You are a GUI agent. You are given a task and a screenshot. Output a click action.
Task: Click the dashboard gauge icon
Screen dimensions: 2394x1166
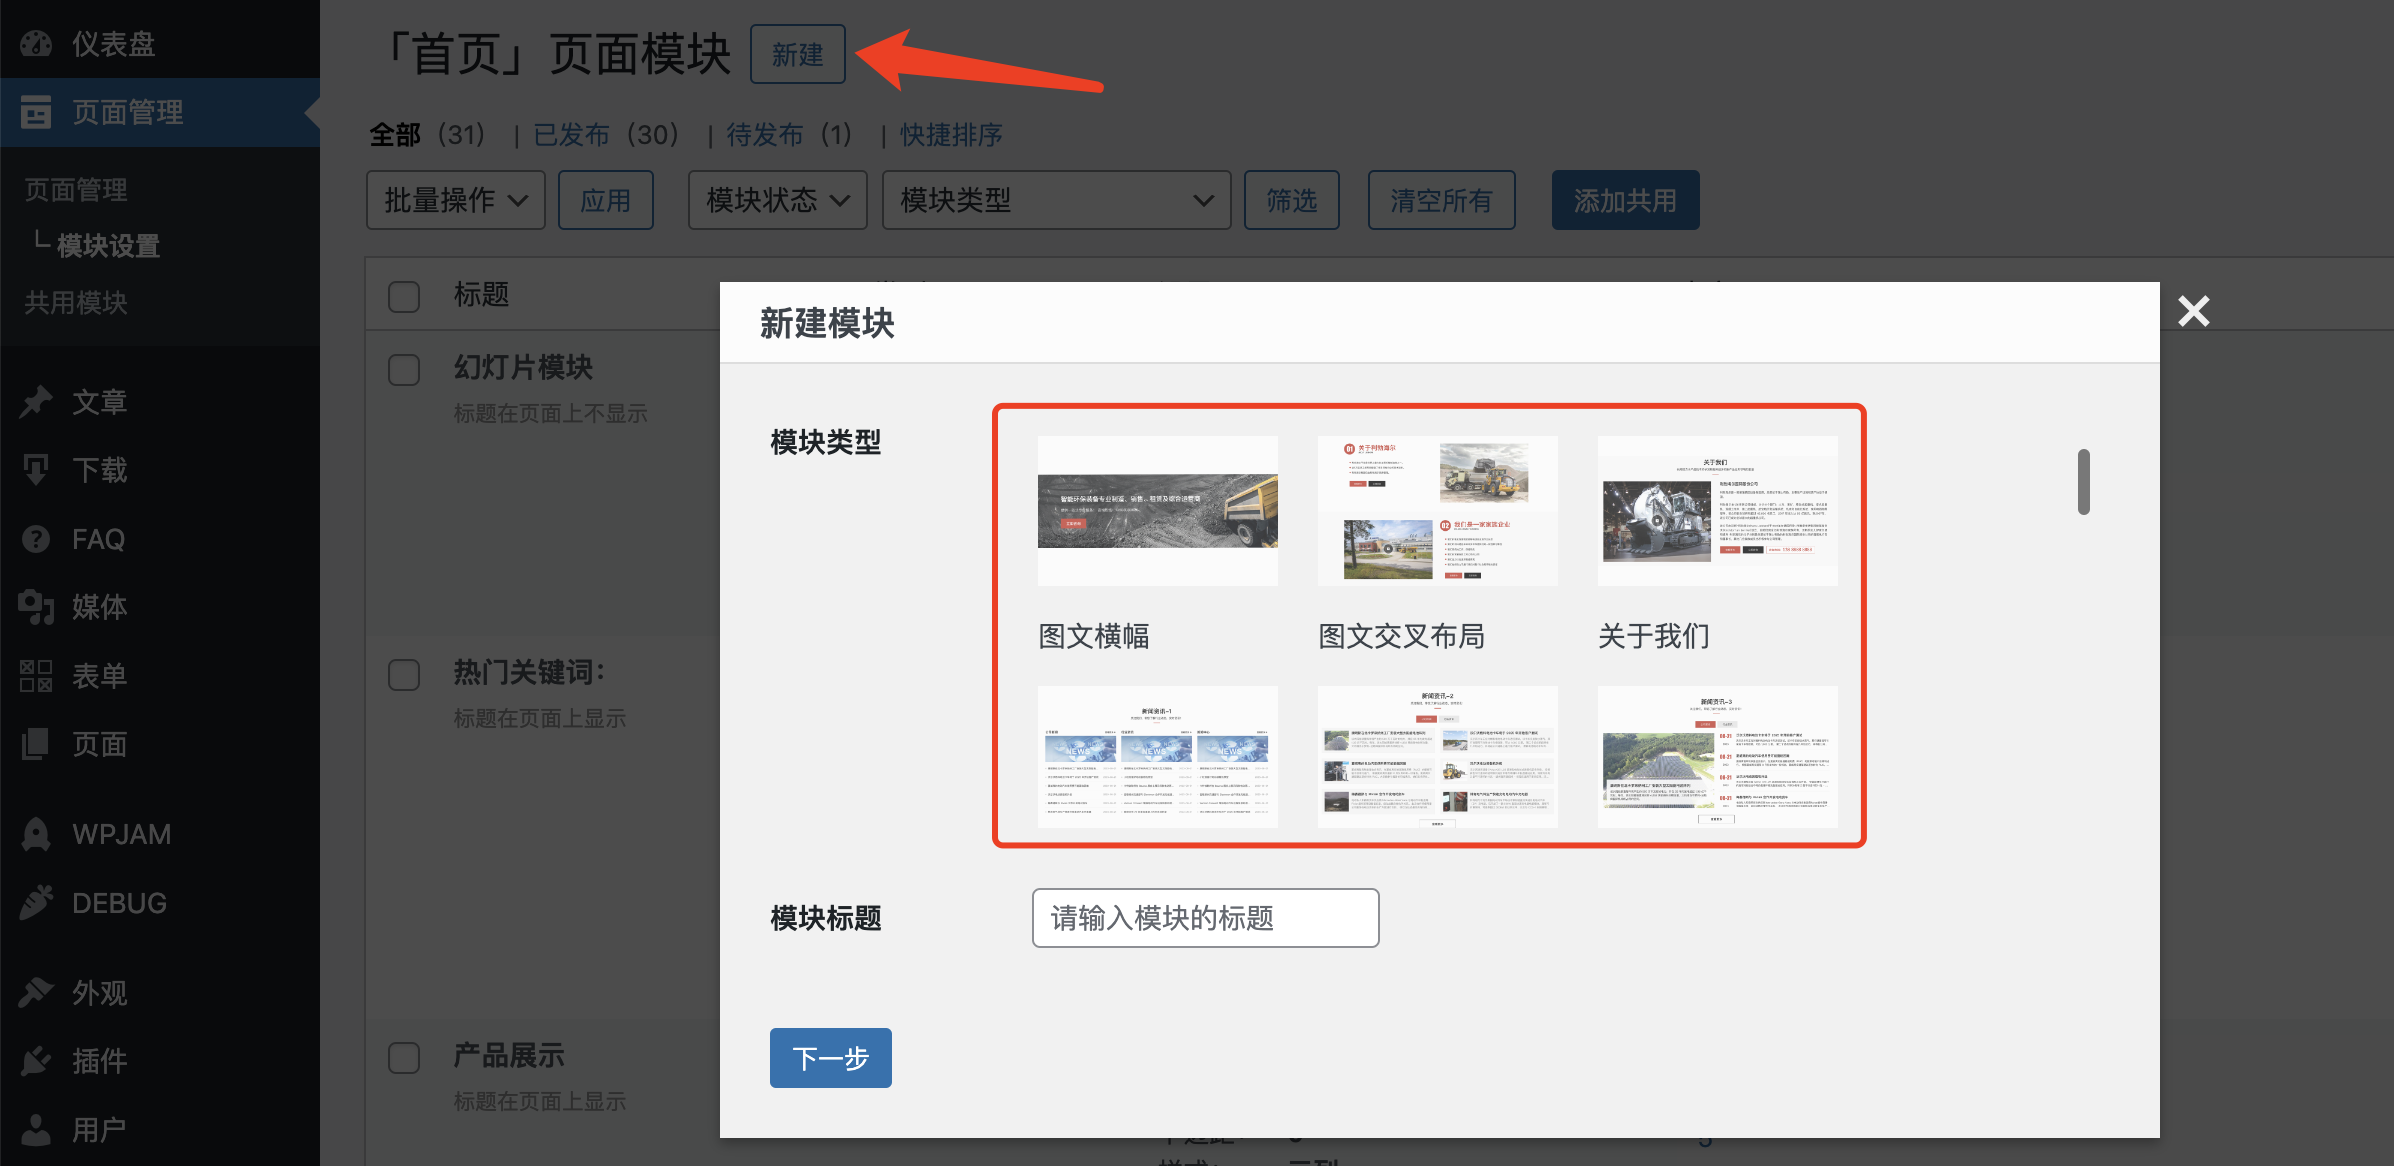(x=36, y=44)
